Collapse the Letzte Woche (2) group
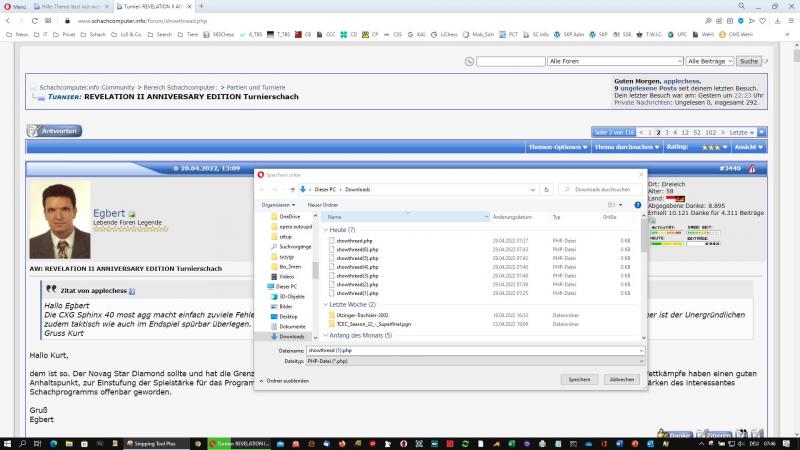 point(326,303)
